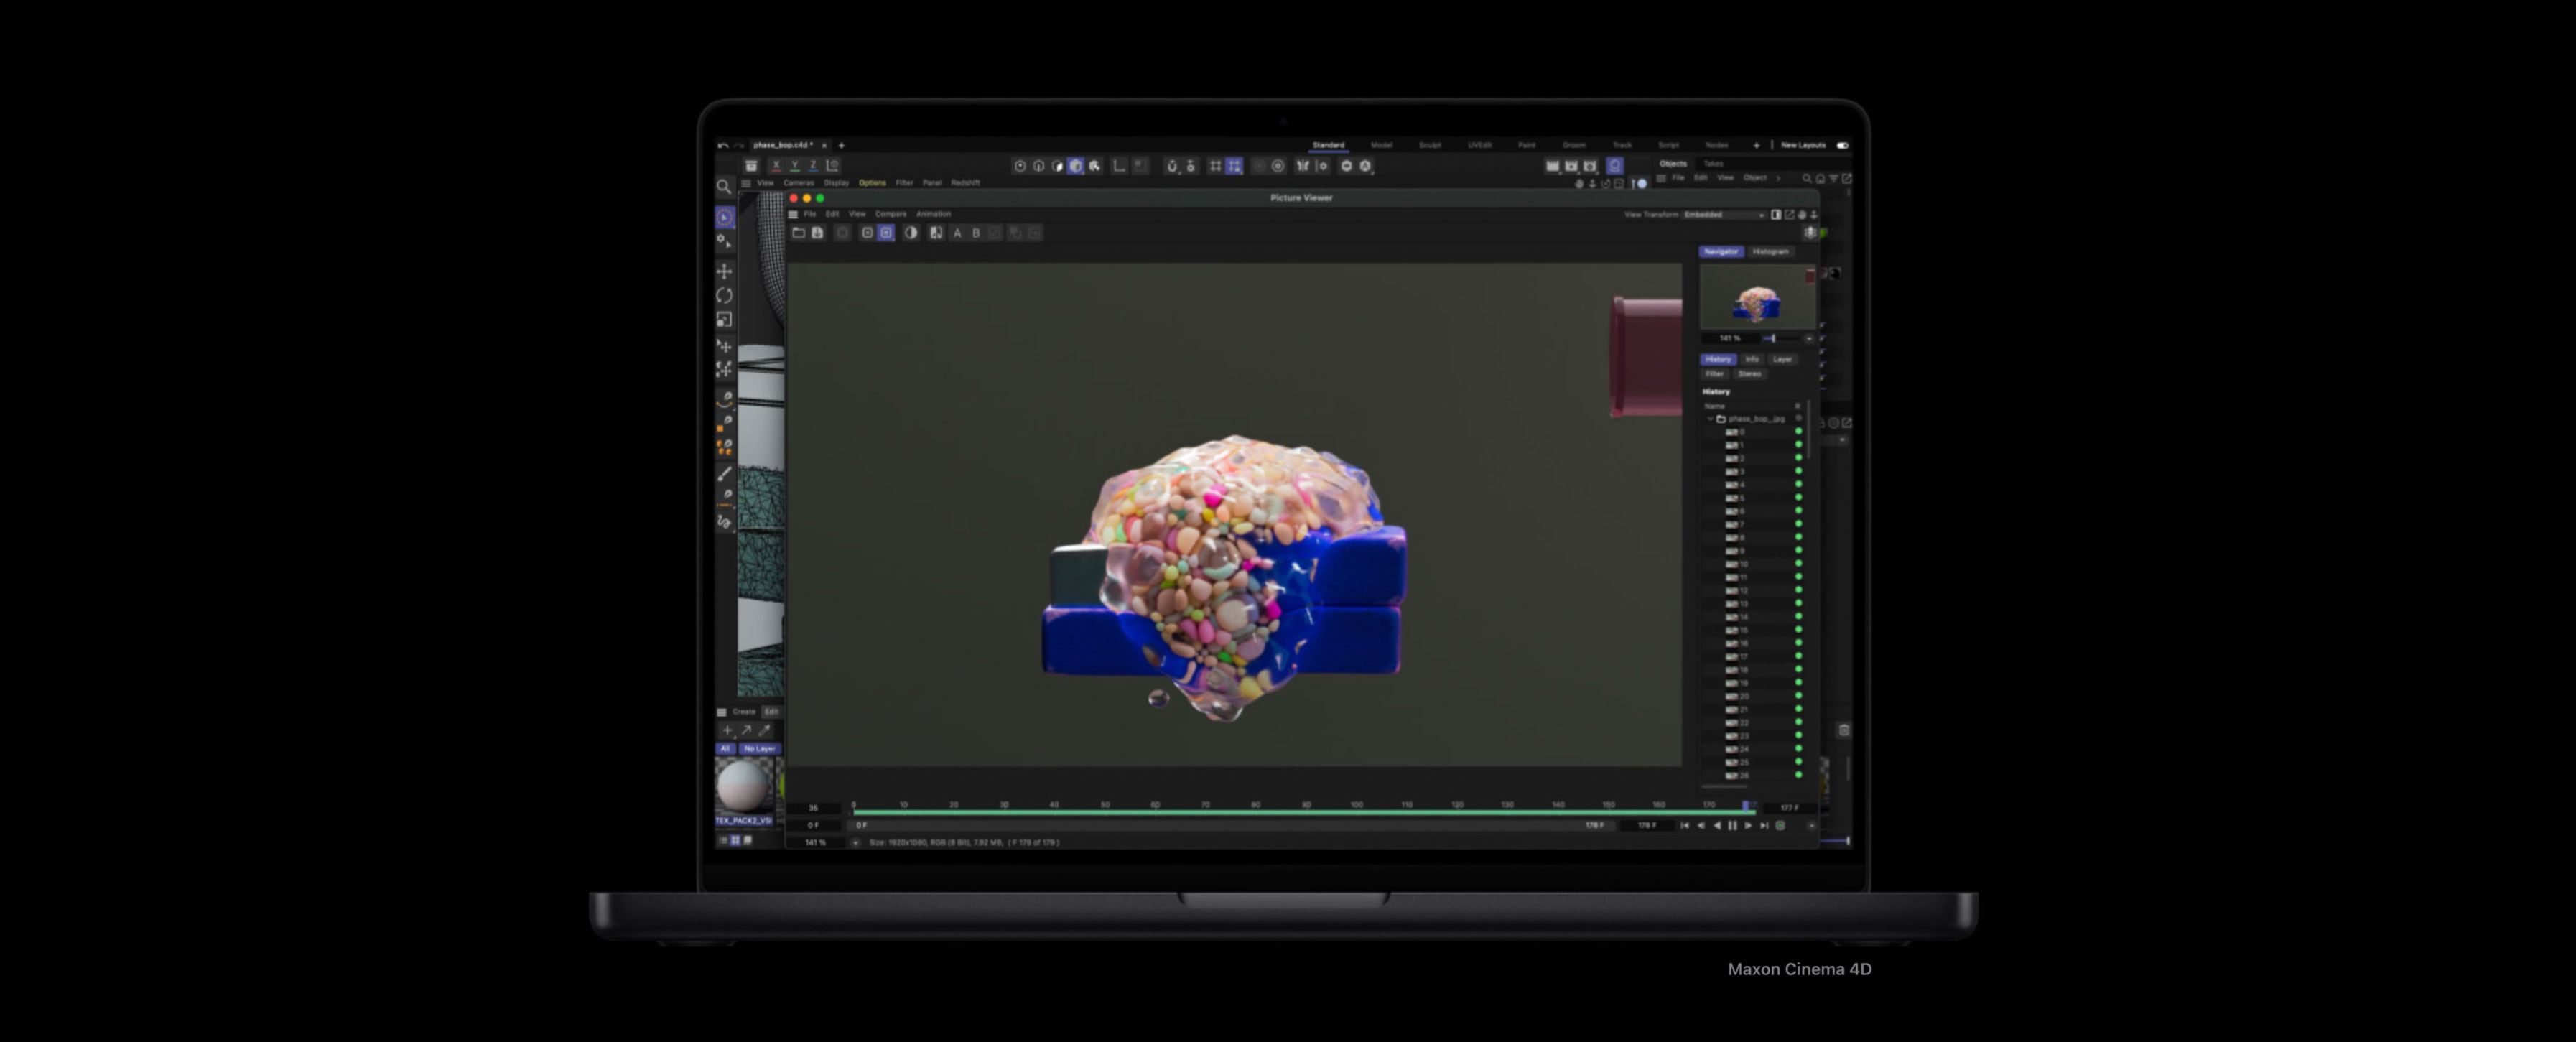Open the Filter tab in Picture Viewer

point(1715,374)
